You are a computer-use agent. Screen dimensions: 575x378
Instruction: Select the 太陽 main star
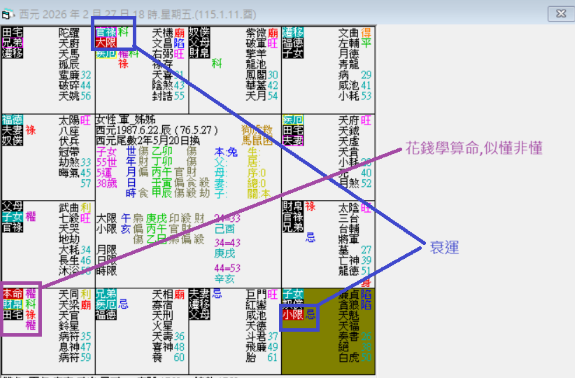69,120
